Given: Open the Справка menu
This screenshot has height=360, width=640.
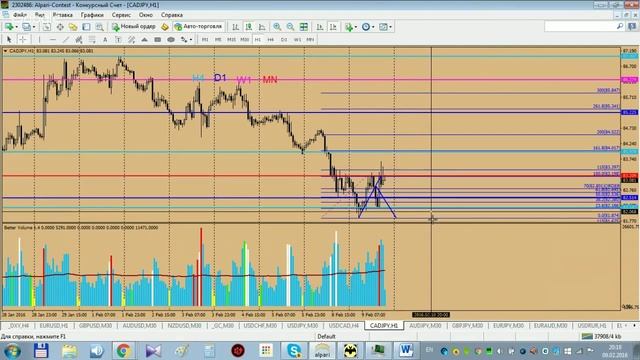Looking at the screenshot, I should (x=171, y=15).
